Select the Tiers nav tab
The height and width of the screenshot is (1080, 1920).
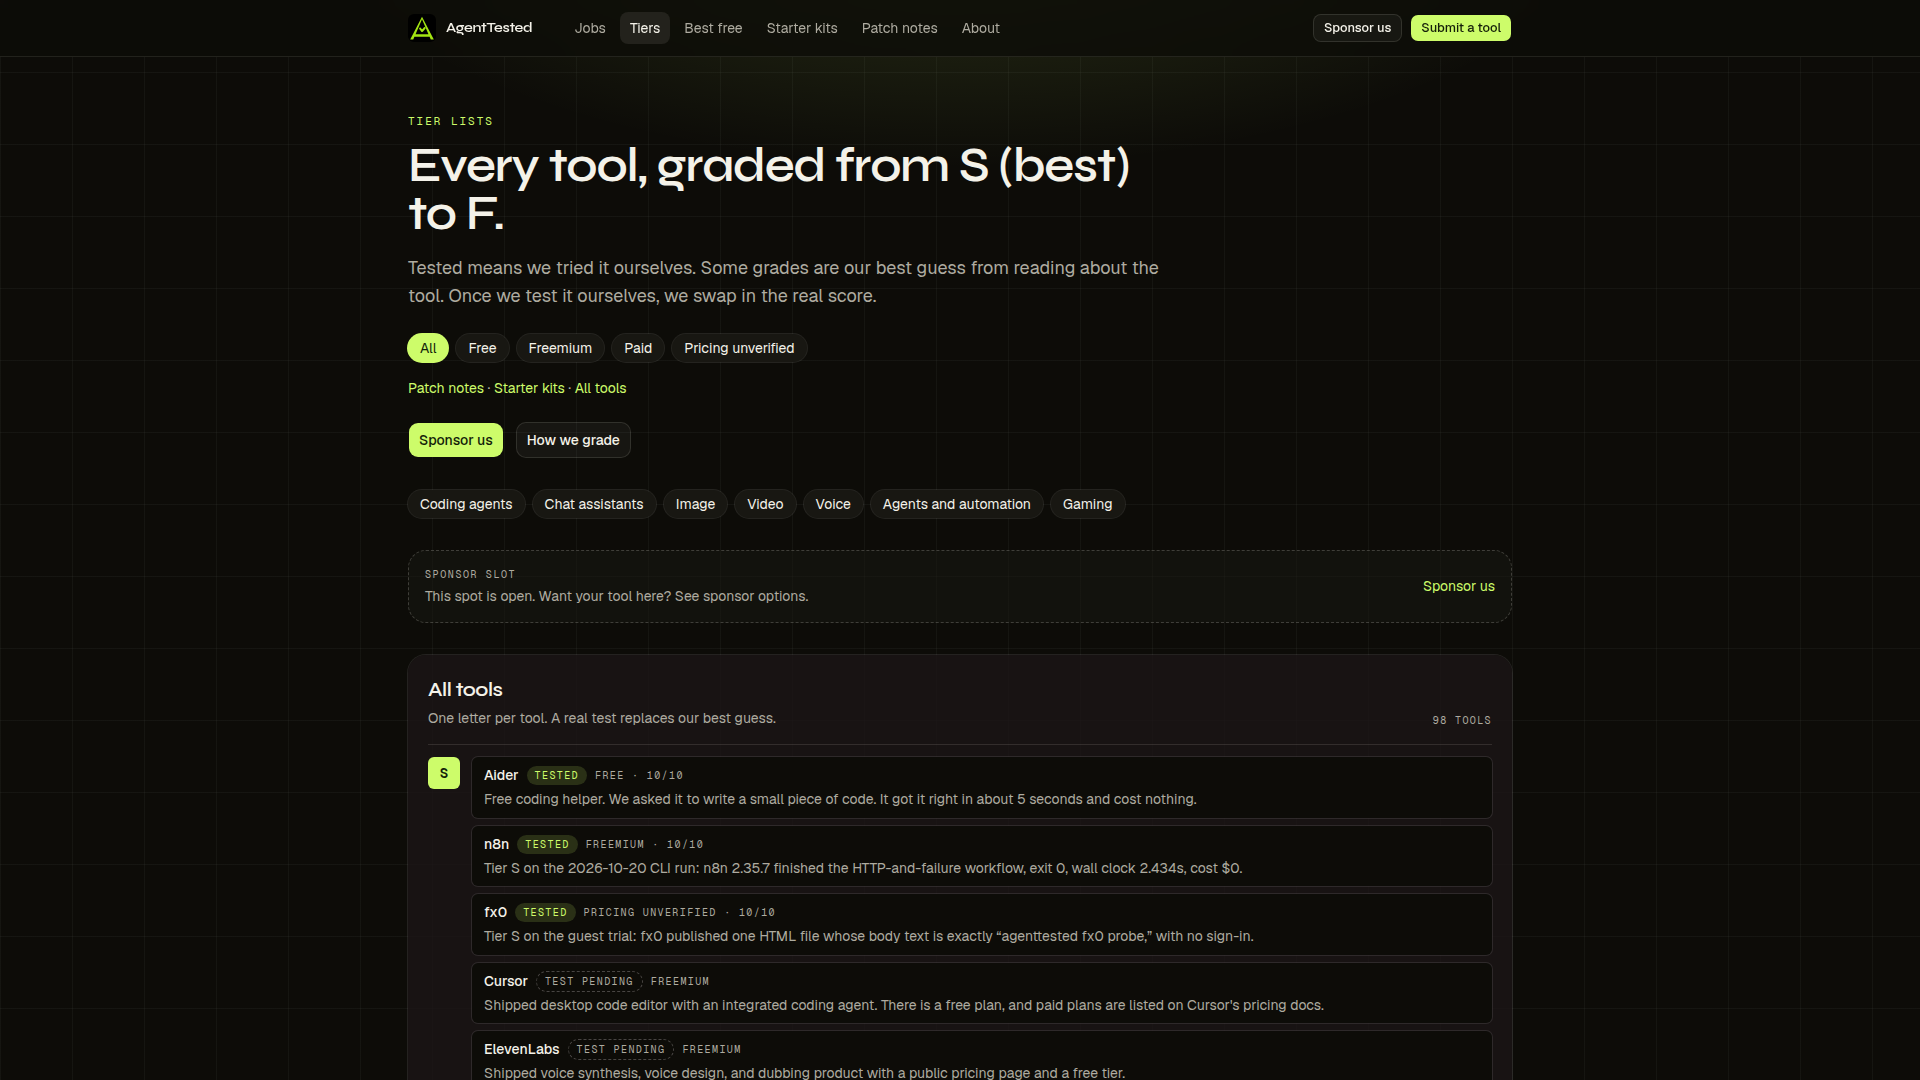pos(645,28)
